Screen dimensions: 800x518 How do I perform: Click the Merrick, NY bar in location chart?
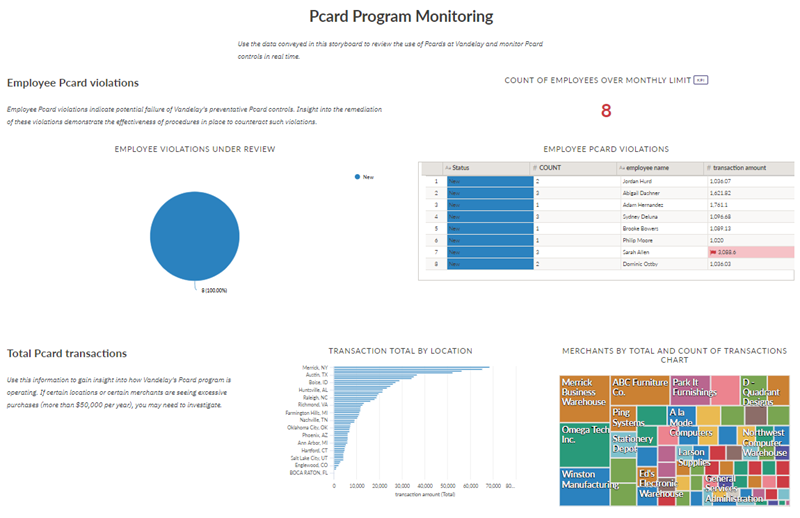click(x=412, y=368)
